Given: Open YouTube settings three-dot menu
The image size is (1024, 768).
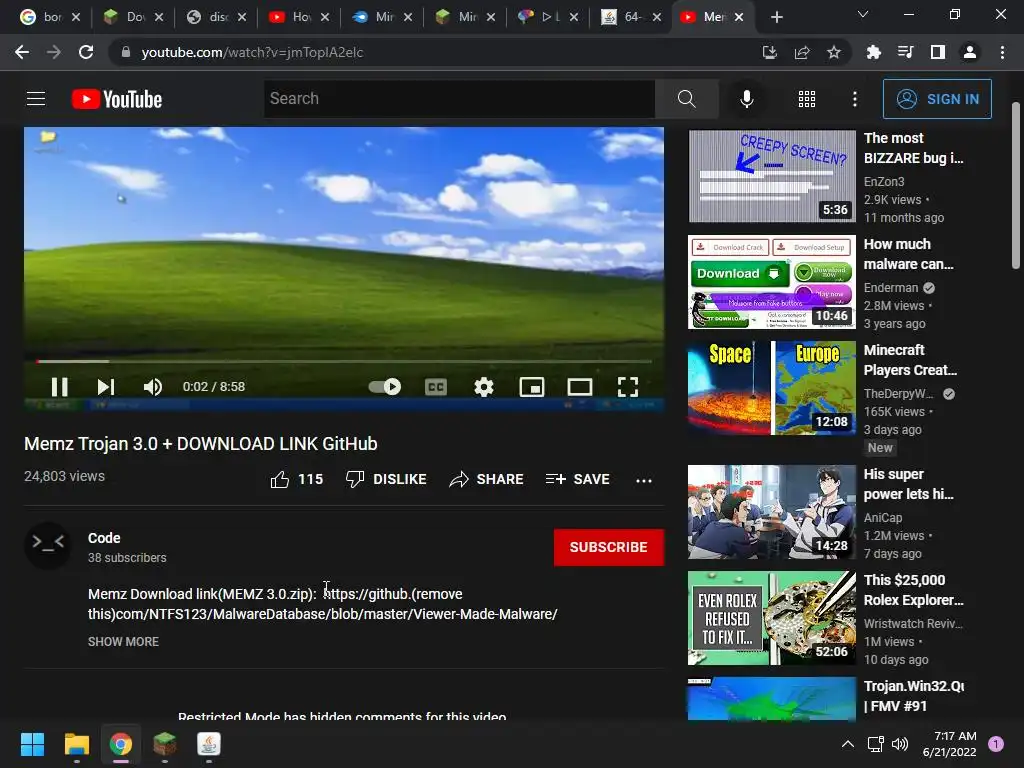Looking at the screenshot, I should 855,99.
